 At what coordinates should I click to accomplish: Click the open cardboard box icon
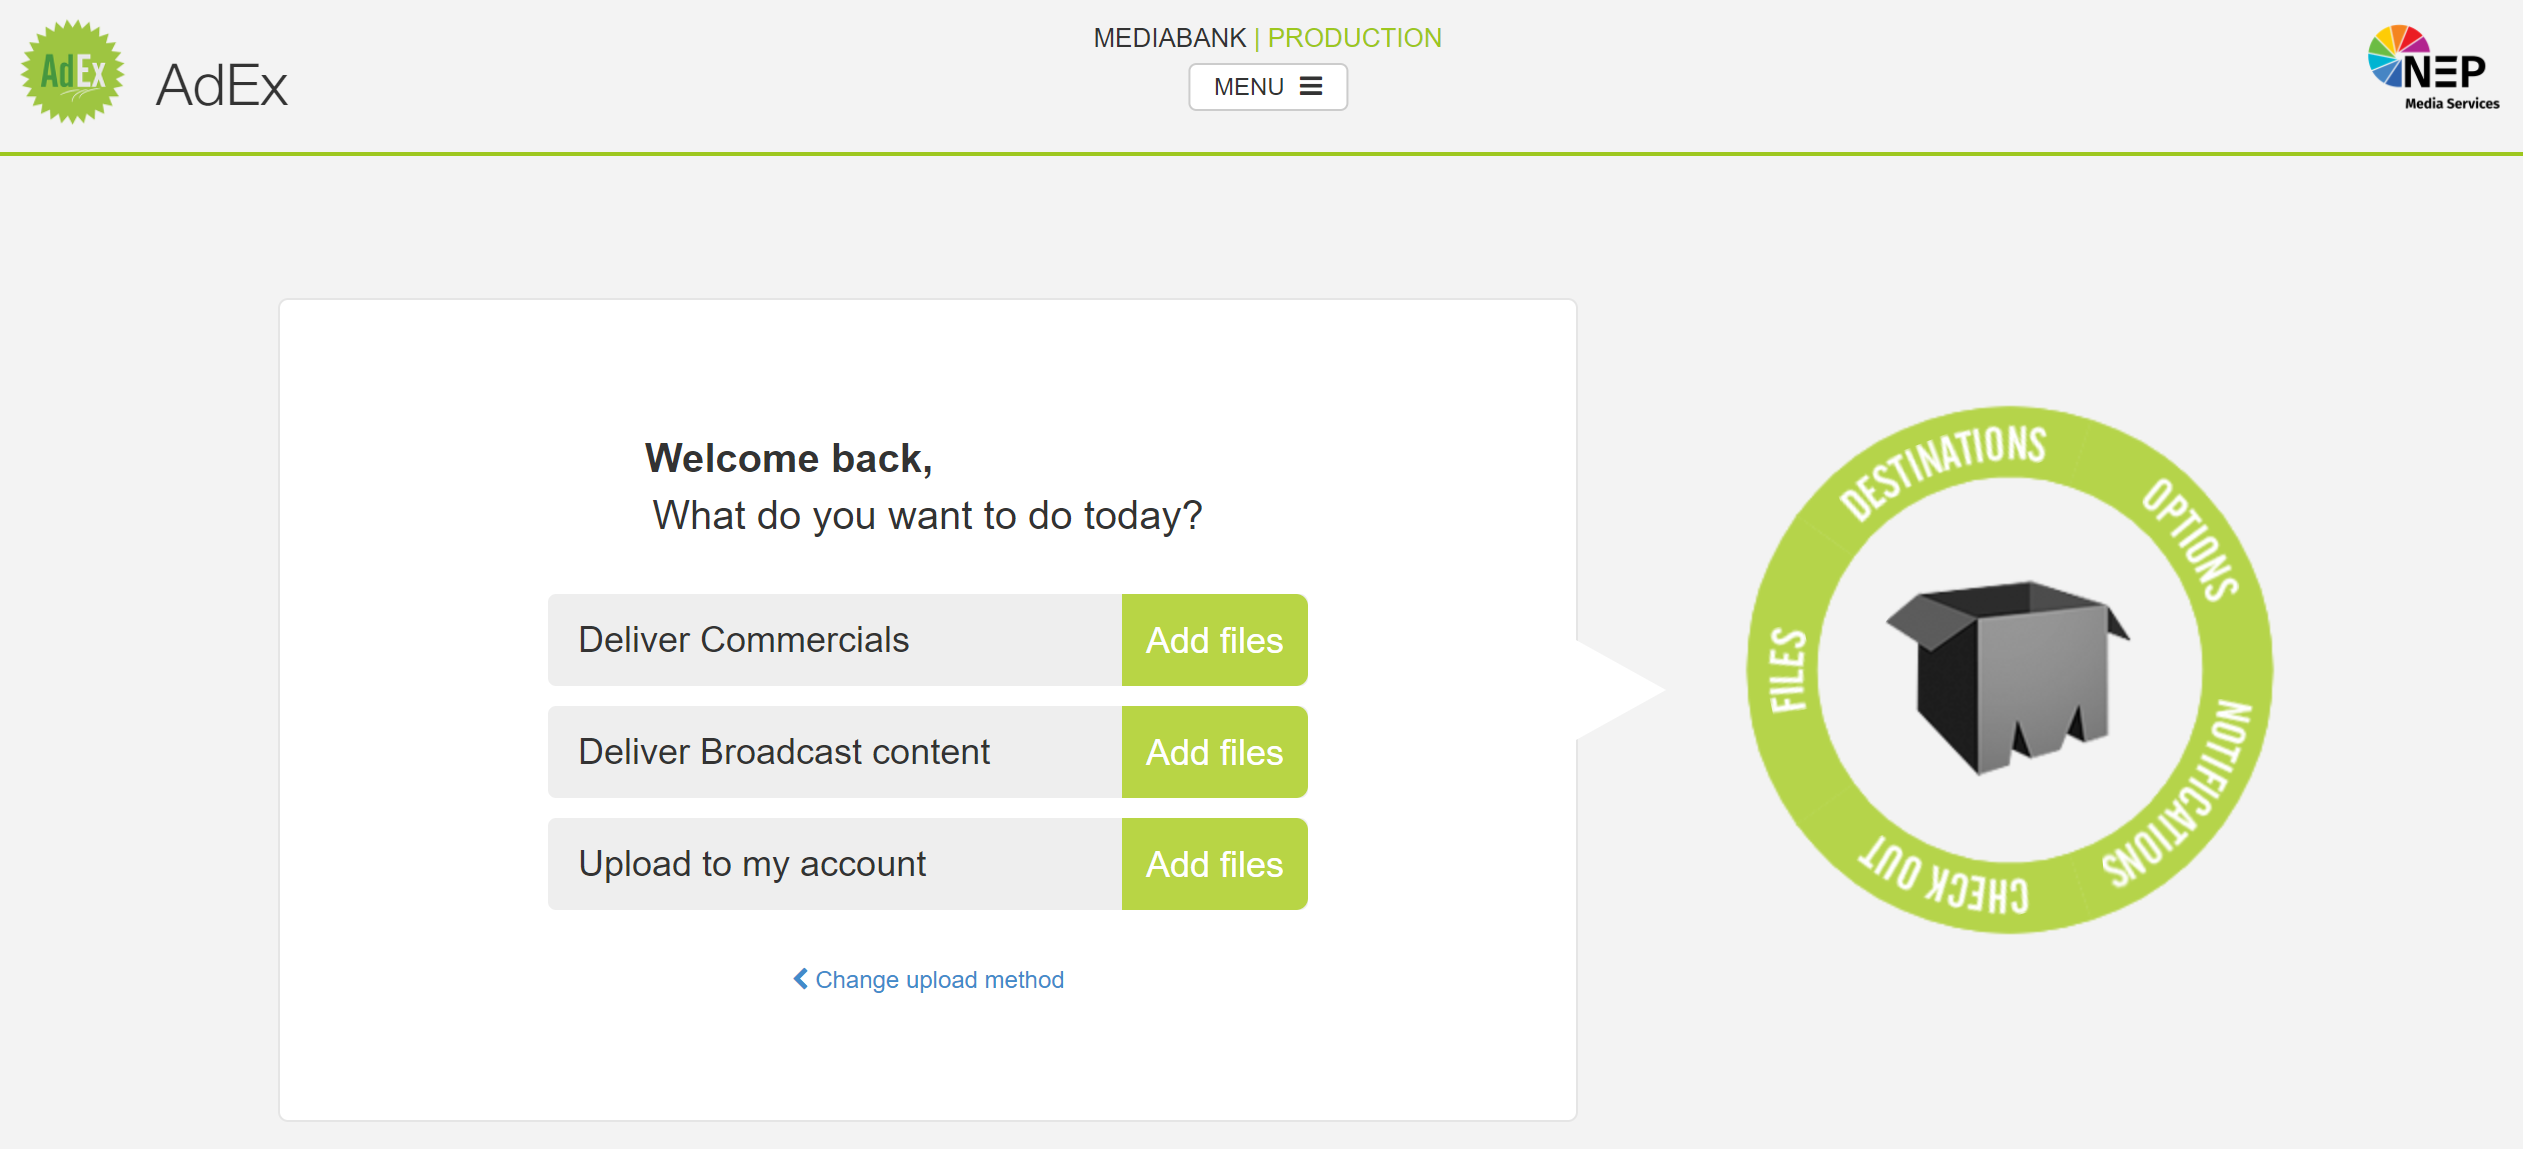(2008, 676)
